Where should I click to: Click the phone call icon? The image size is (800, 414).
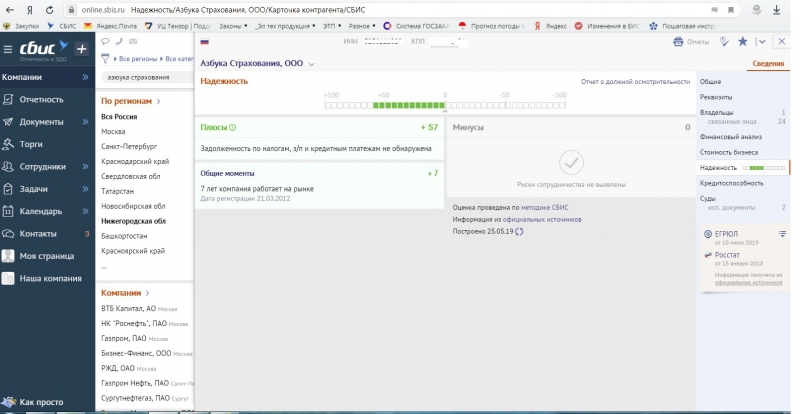click(x=119, y=41)
